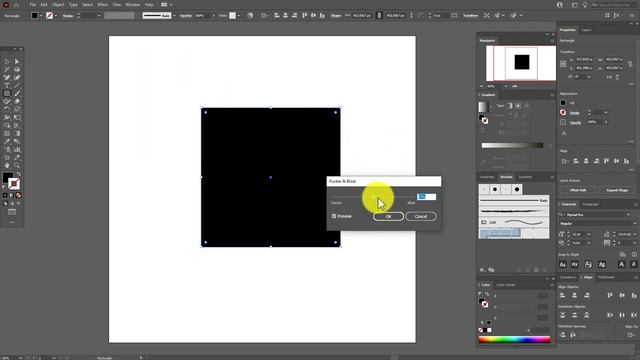Open the Navigator panel options menu
640x360 pixels.
point(552,41)
